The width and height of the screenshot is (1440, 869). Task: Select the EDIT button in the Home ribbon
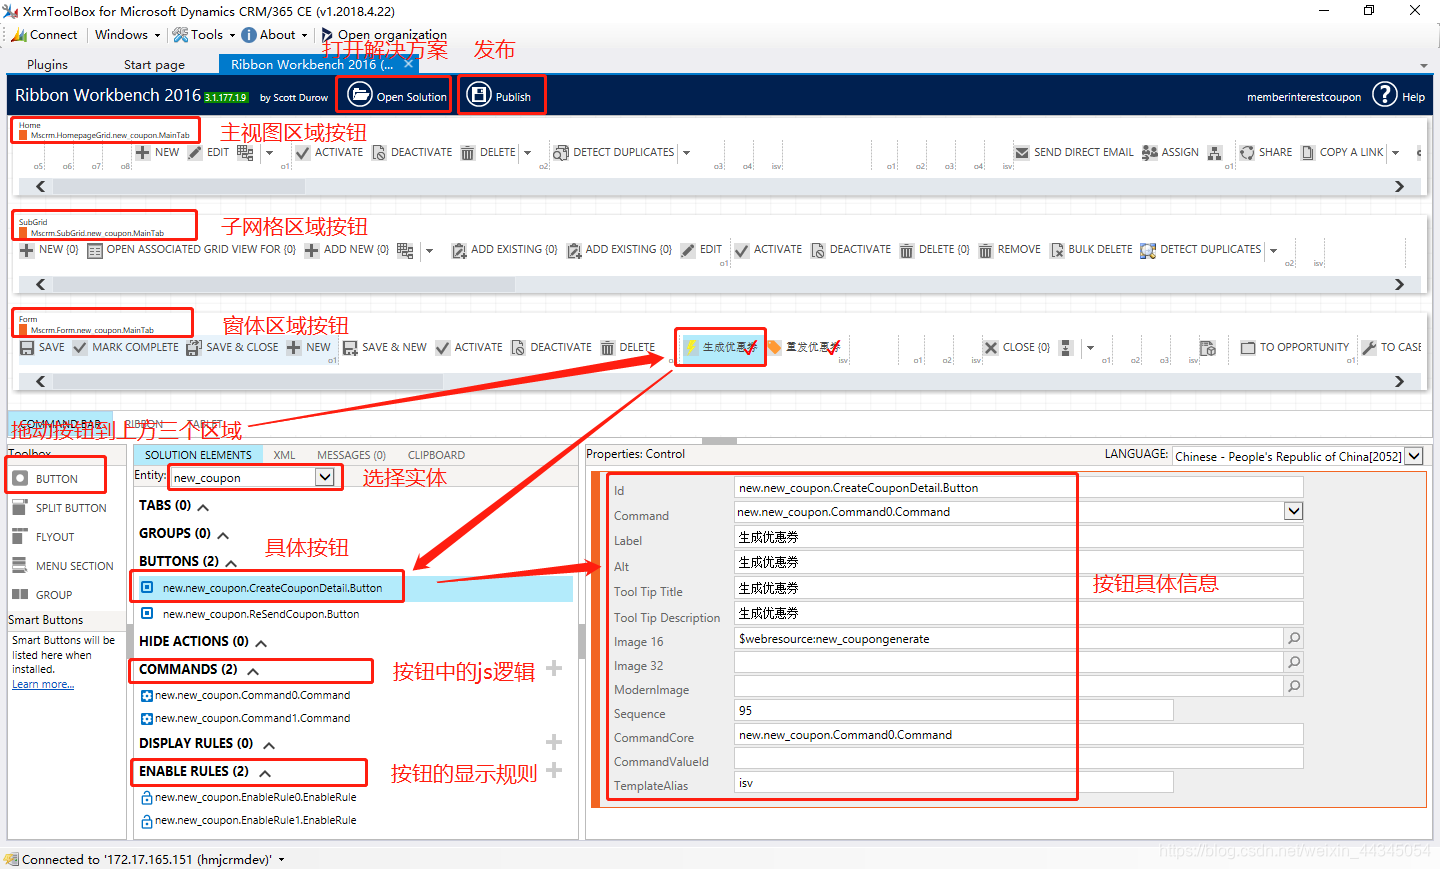click(209, 153)
